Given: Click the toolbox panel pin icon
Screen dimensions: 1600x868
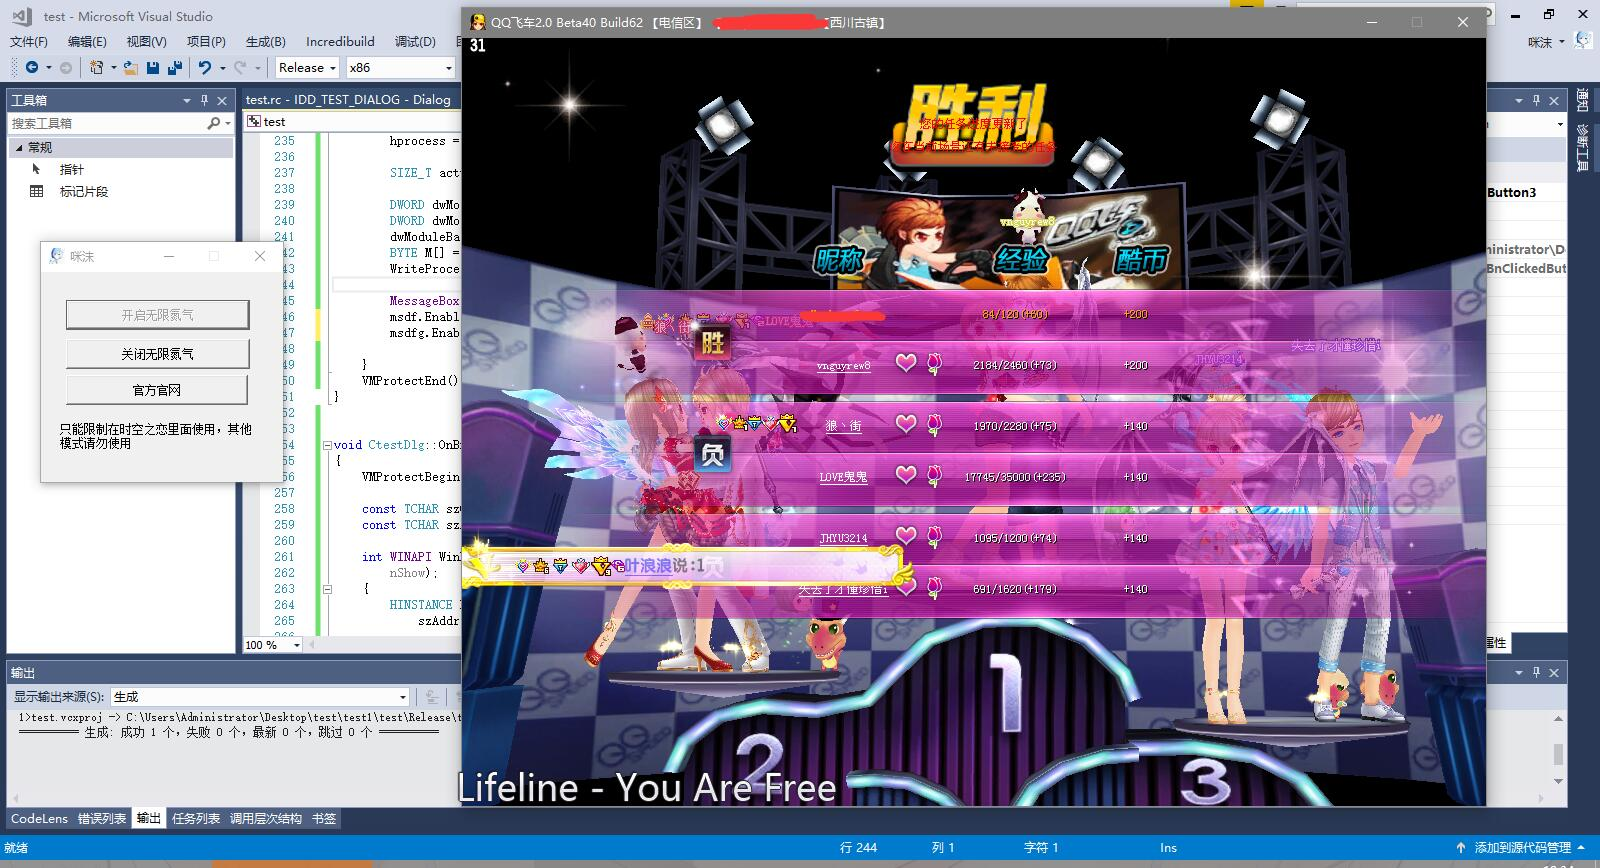Looking at the screenshot, I should tap(205, 100).
